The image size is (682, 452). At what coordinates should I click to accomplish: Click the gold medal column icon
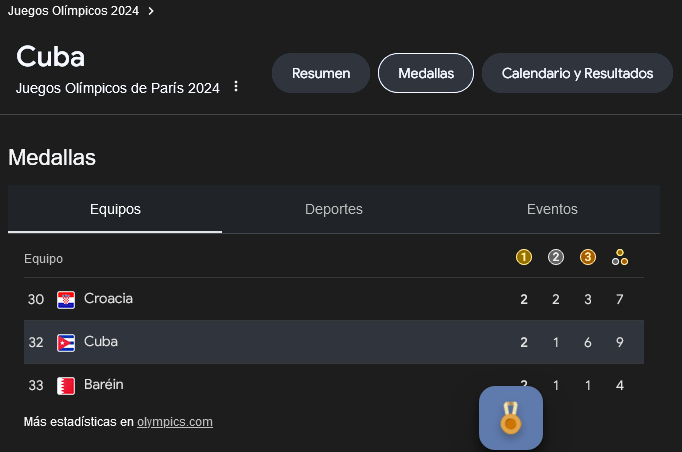point(524,257)
